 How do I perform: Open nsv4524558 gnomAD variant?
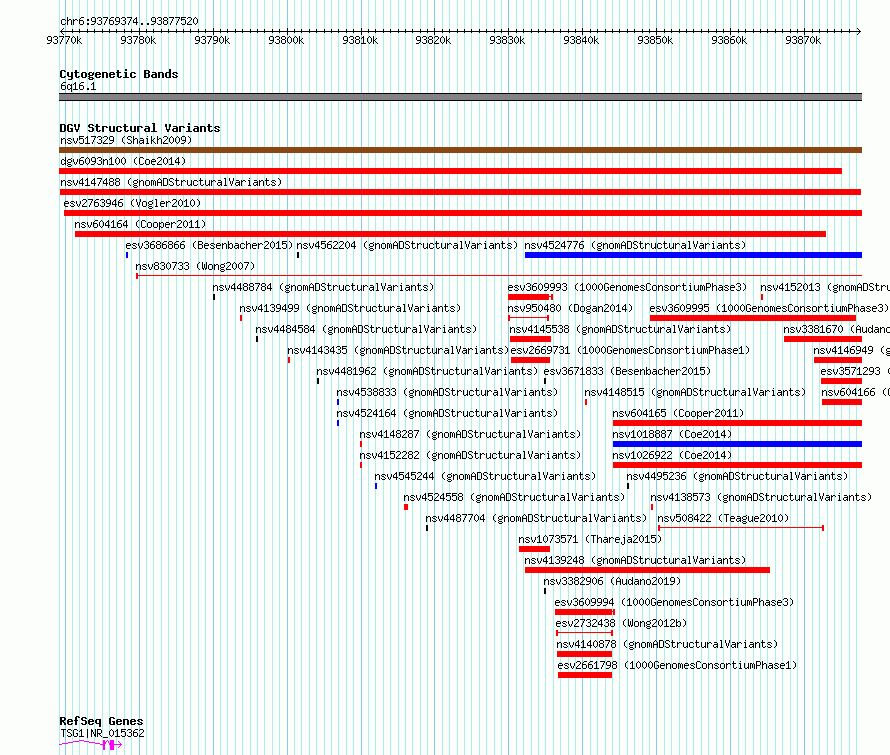point(514,497)
